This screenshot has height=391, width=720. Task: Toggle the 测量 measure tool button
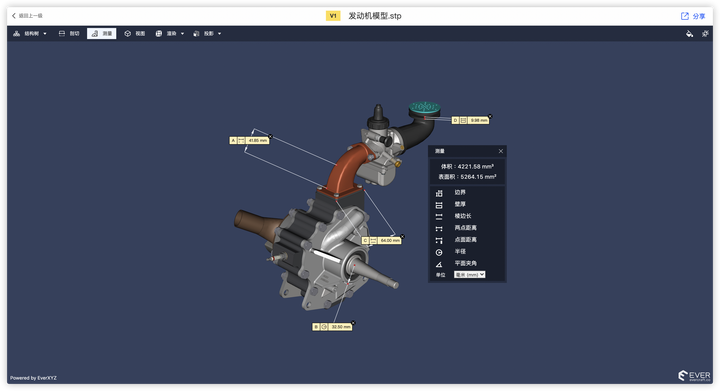tap(101, 34)
